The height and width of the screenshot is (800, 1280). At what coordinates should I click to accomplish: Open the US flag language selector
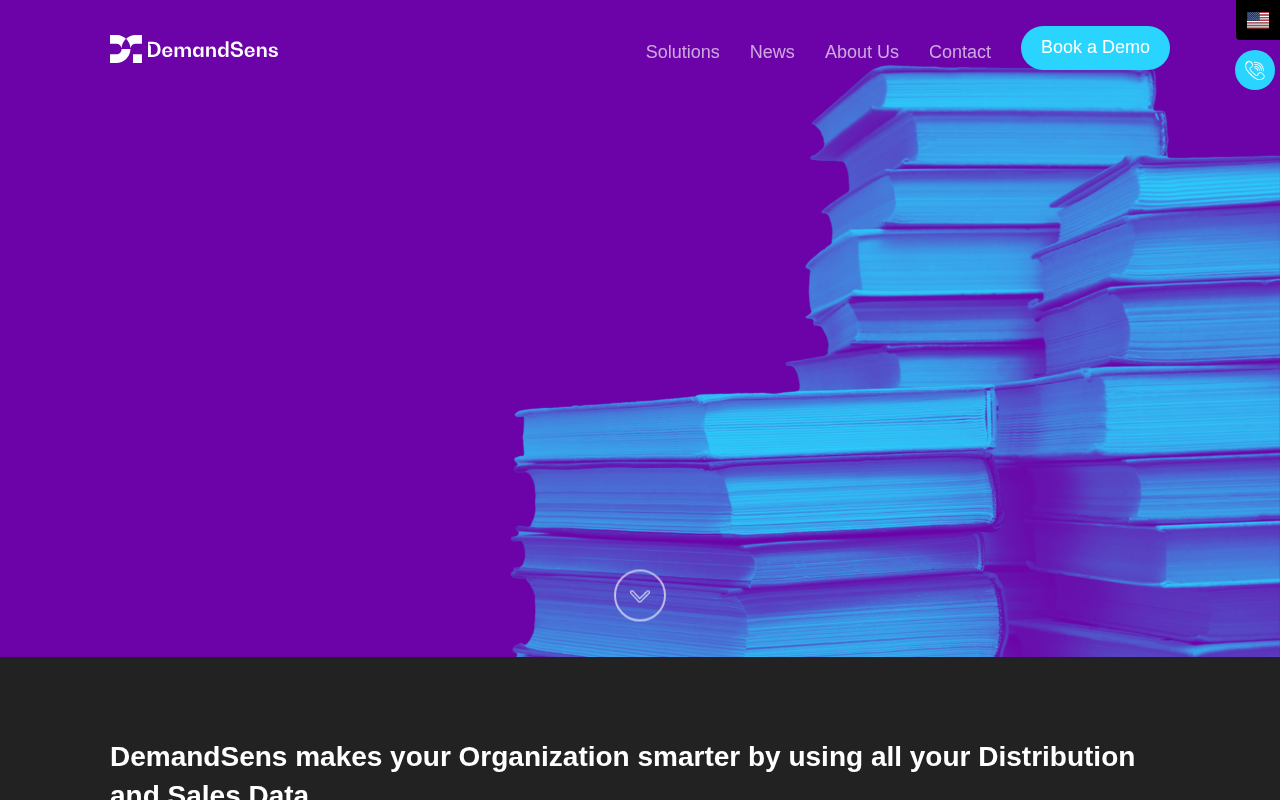(x=1258, y=20)
